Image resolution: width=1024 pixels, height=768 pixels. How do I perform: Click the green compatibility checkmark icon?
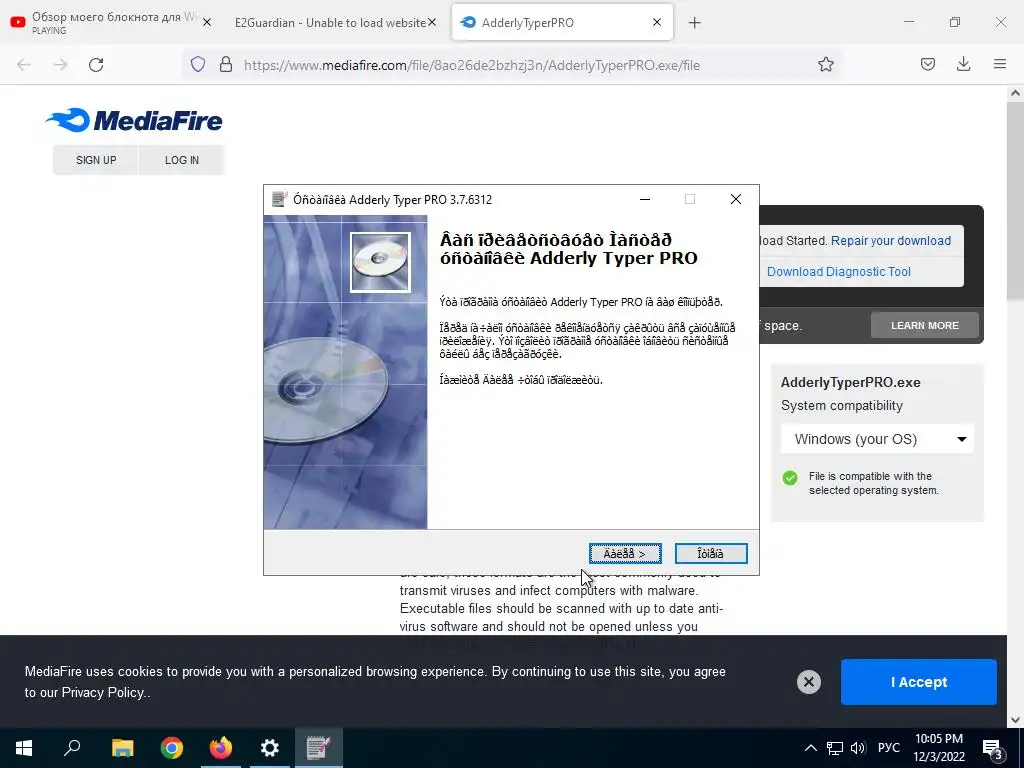pos(790,478)
